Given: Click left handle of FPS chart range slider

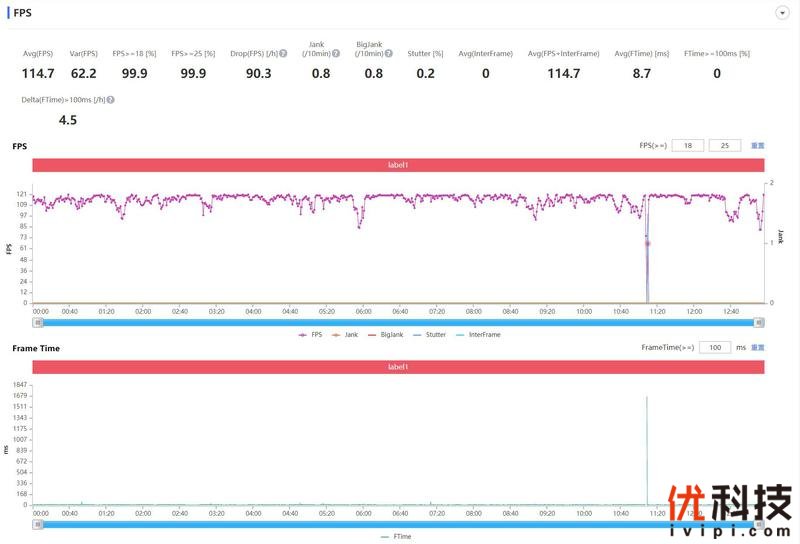Looking at the screenshot, I should pyautogui.click(x=39, y=322).
